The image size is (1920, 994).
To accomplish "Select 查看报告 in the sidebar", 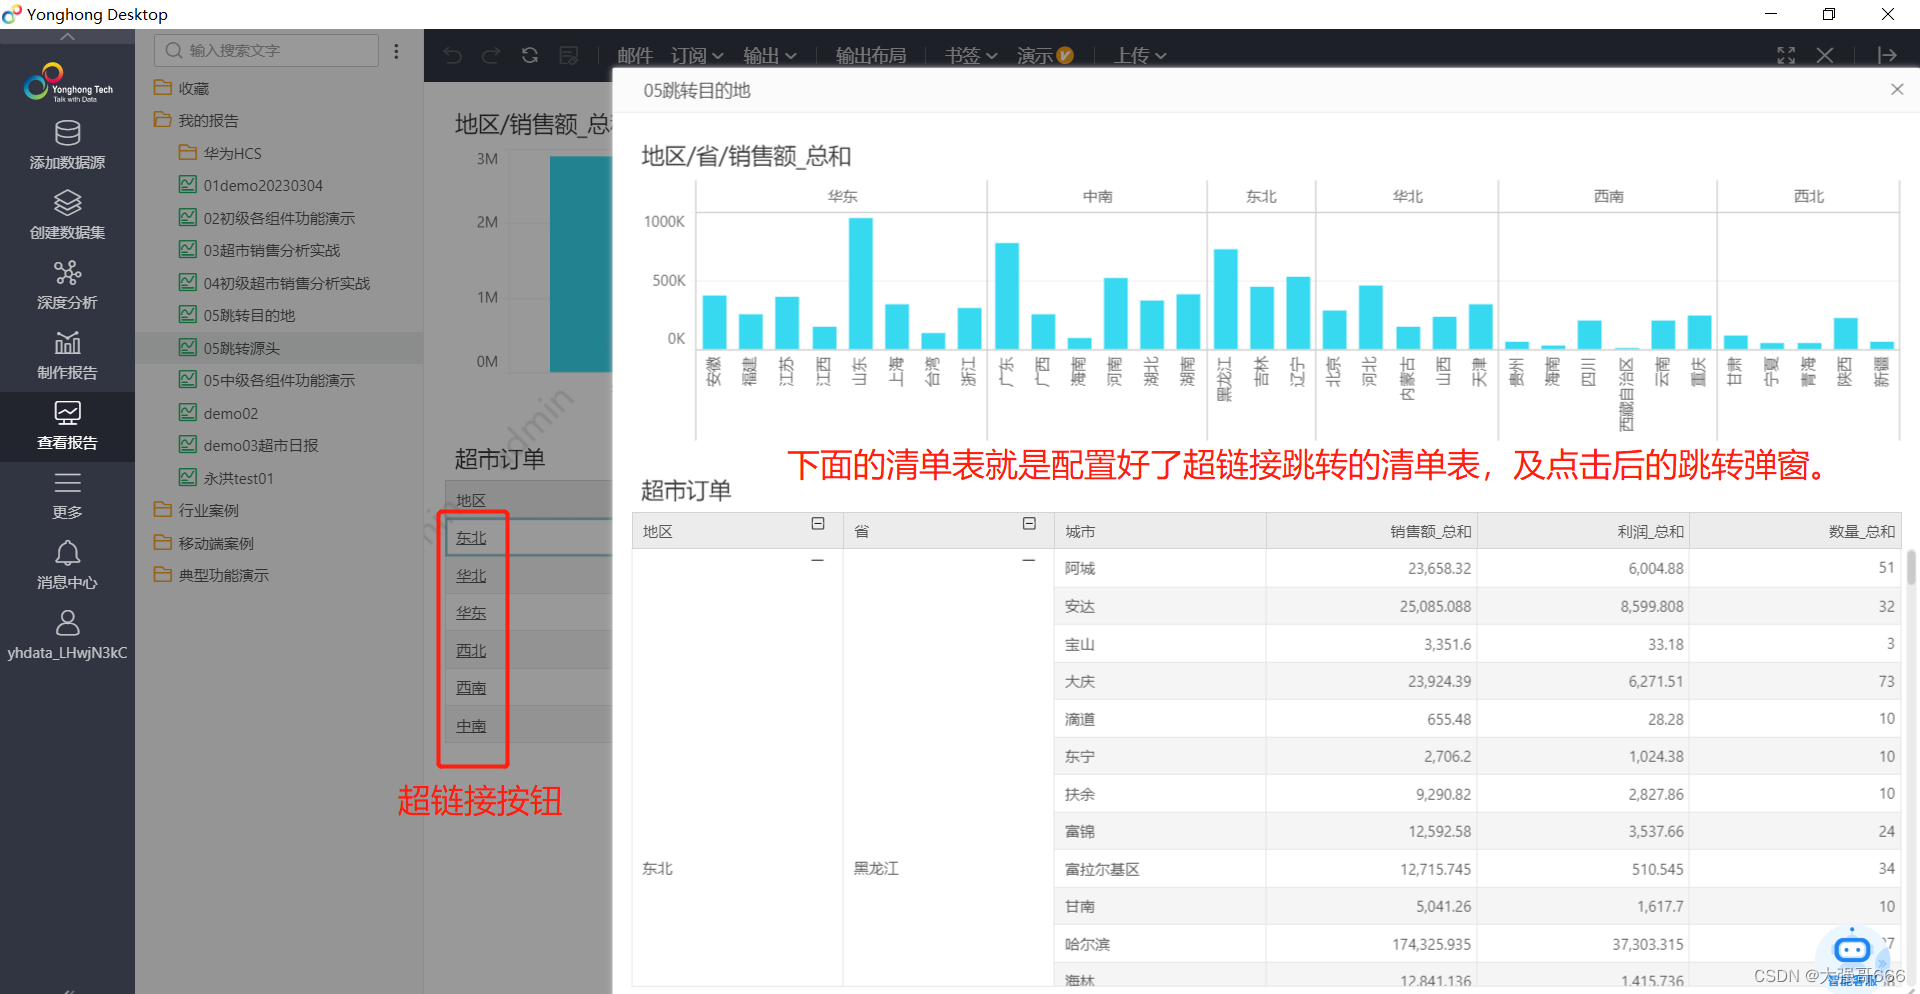I will [67, 426].
